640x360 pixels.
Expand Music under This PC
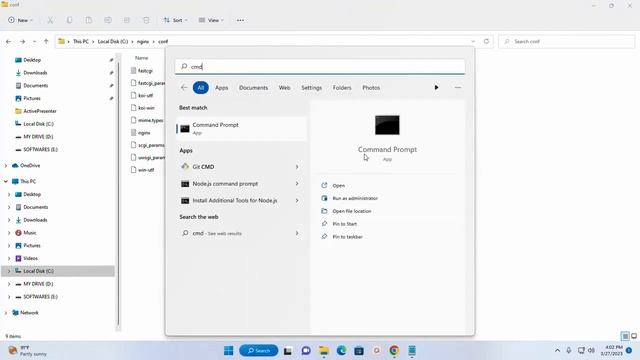click(x=9, y=233)
